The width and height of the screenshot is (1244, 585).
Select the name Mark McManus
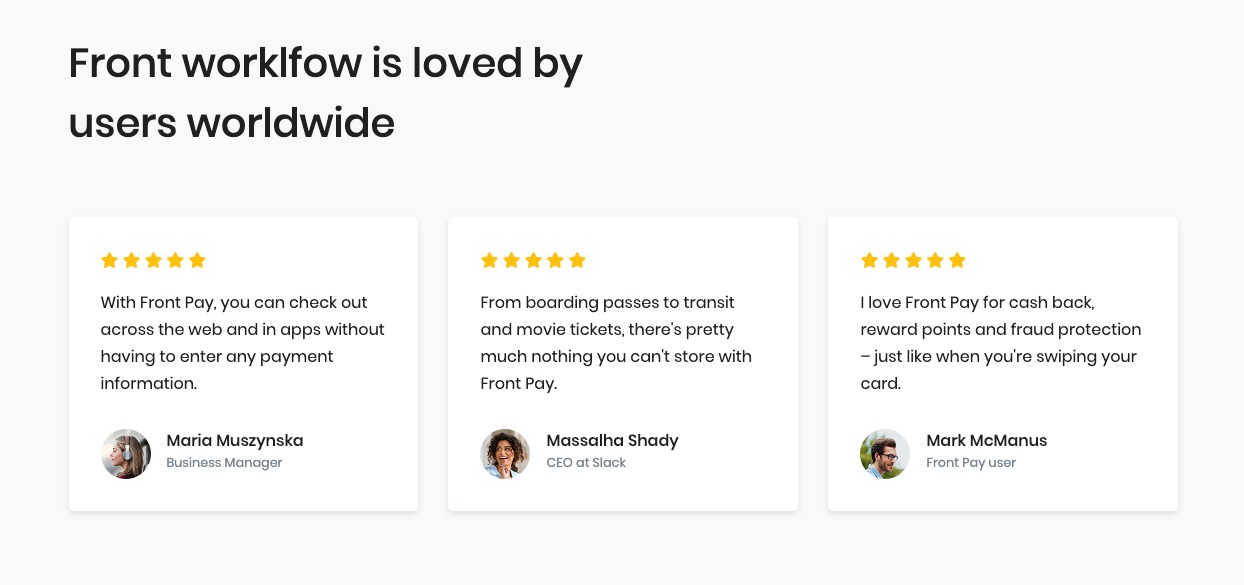[987, 440]
